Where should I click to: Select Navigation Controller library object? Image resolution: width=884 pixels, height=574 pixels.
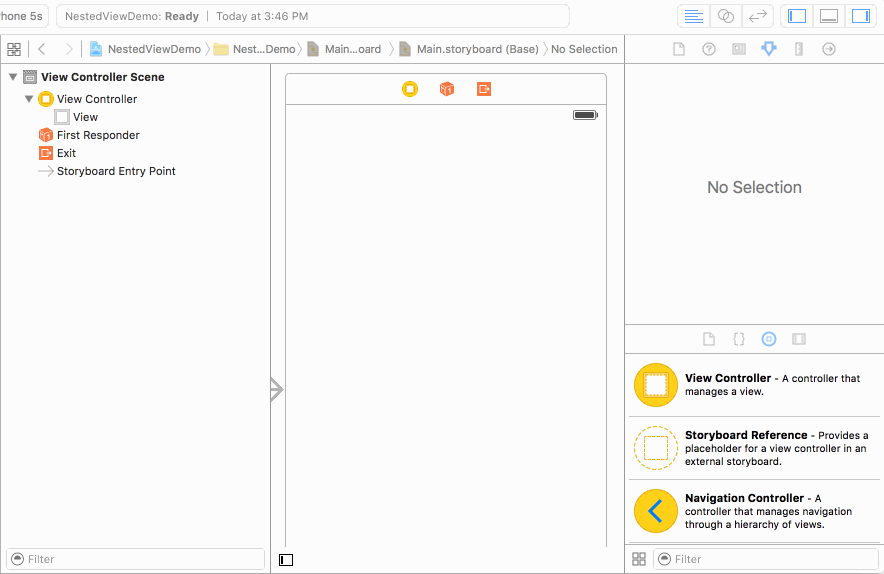tap(754, 511)
